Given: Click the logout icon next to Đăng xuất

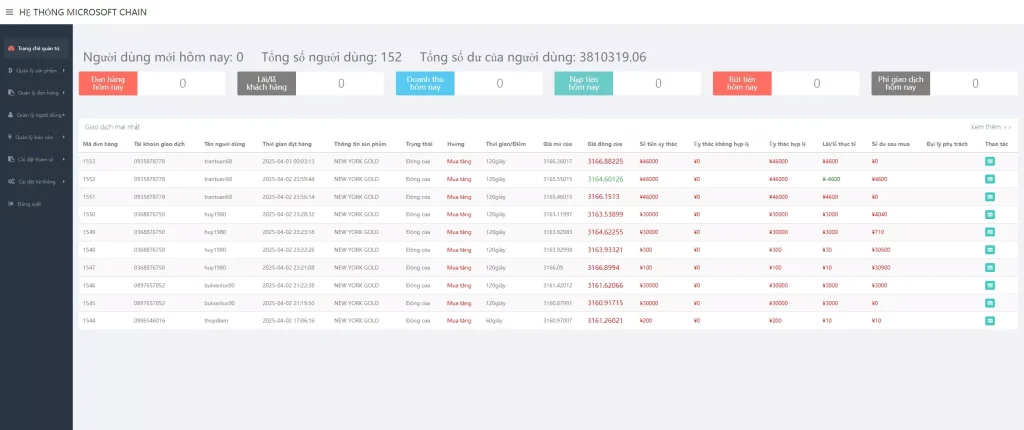Looking at the screenshot, I should coord(10,204).
